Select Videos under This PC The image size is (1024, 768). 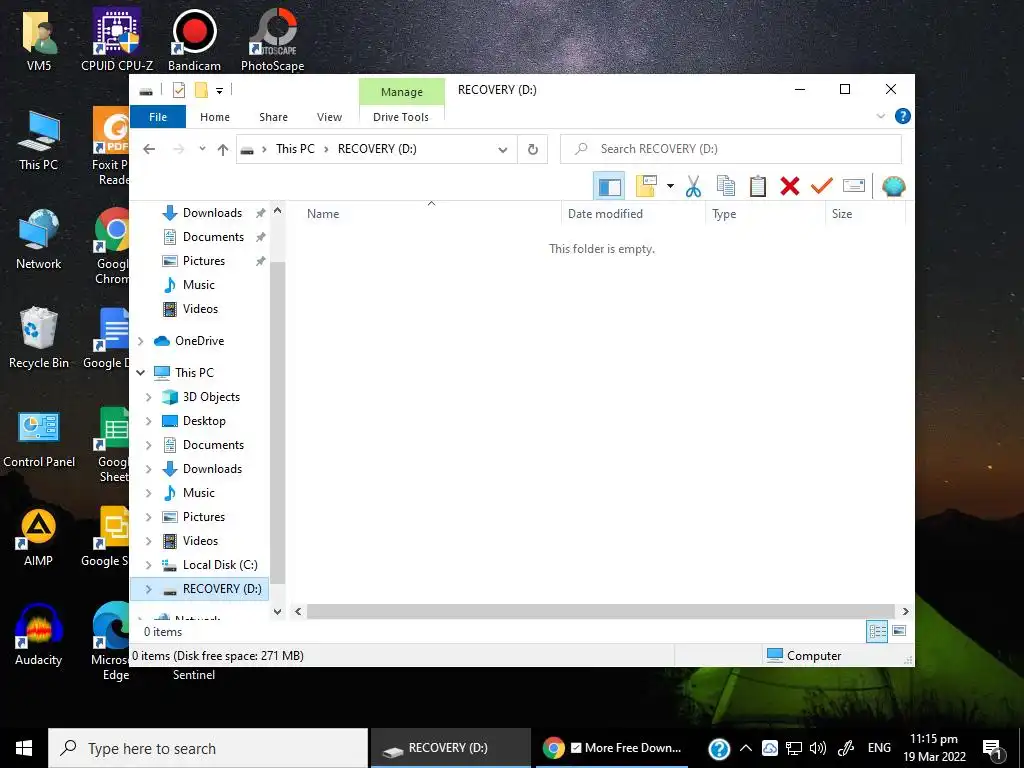(200, 541)
